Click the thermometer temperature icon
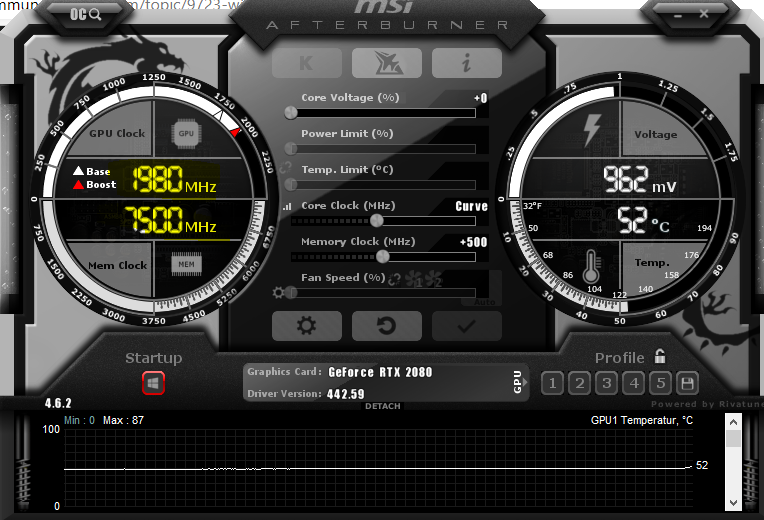Image resolution: width=764 pixels, height=520 pixels. tap(591, 266)
